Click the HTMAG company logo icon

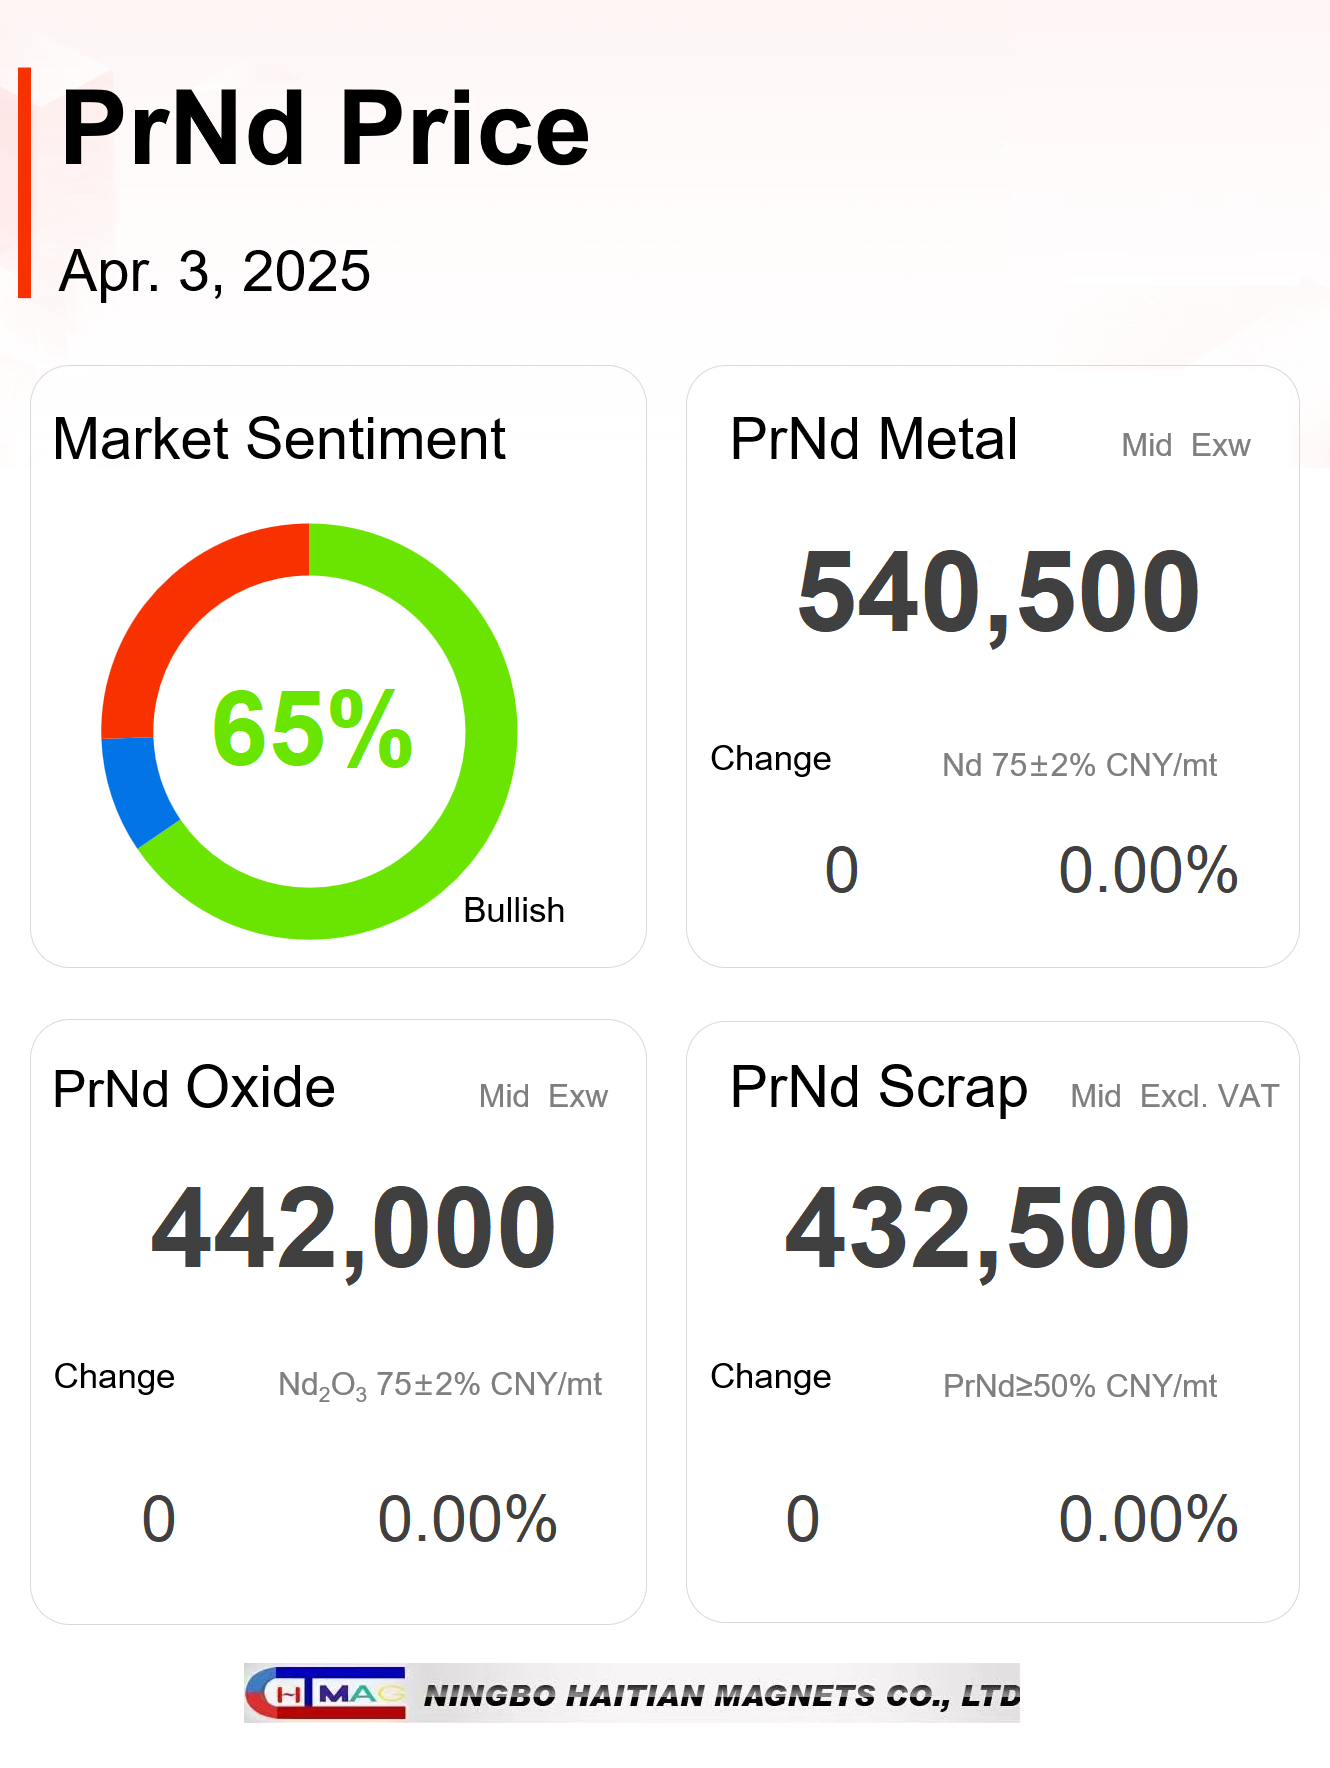pos(326,1693)
